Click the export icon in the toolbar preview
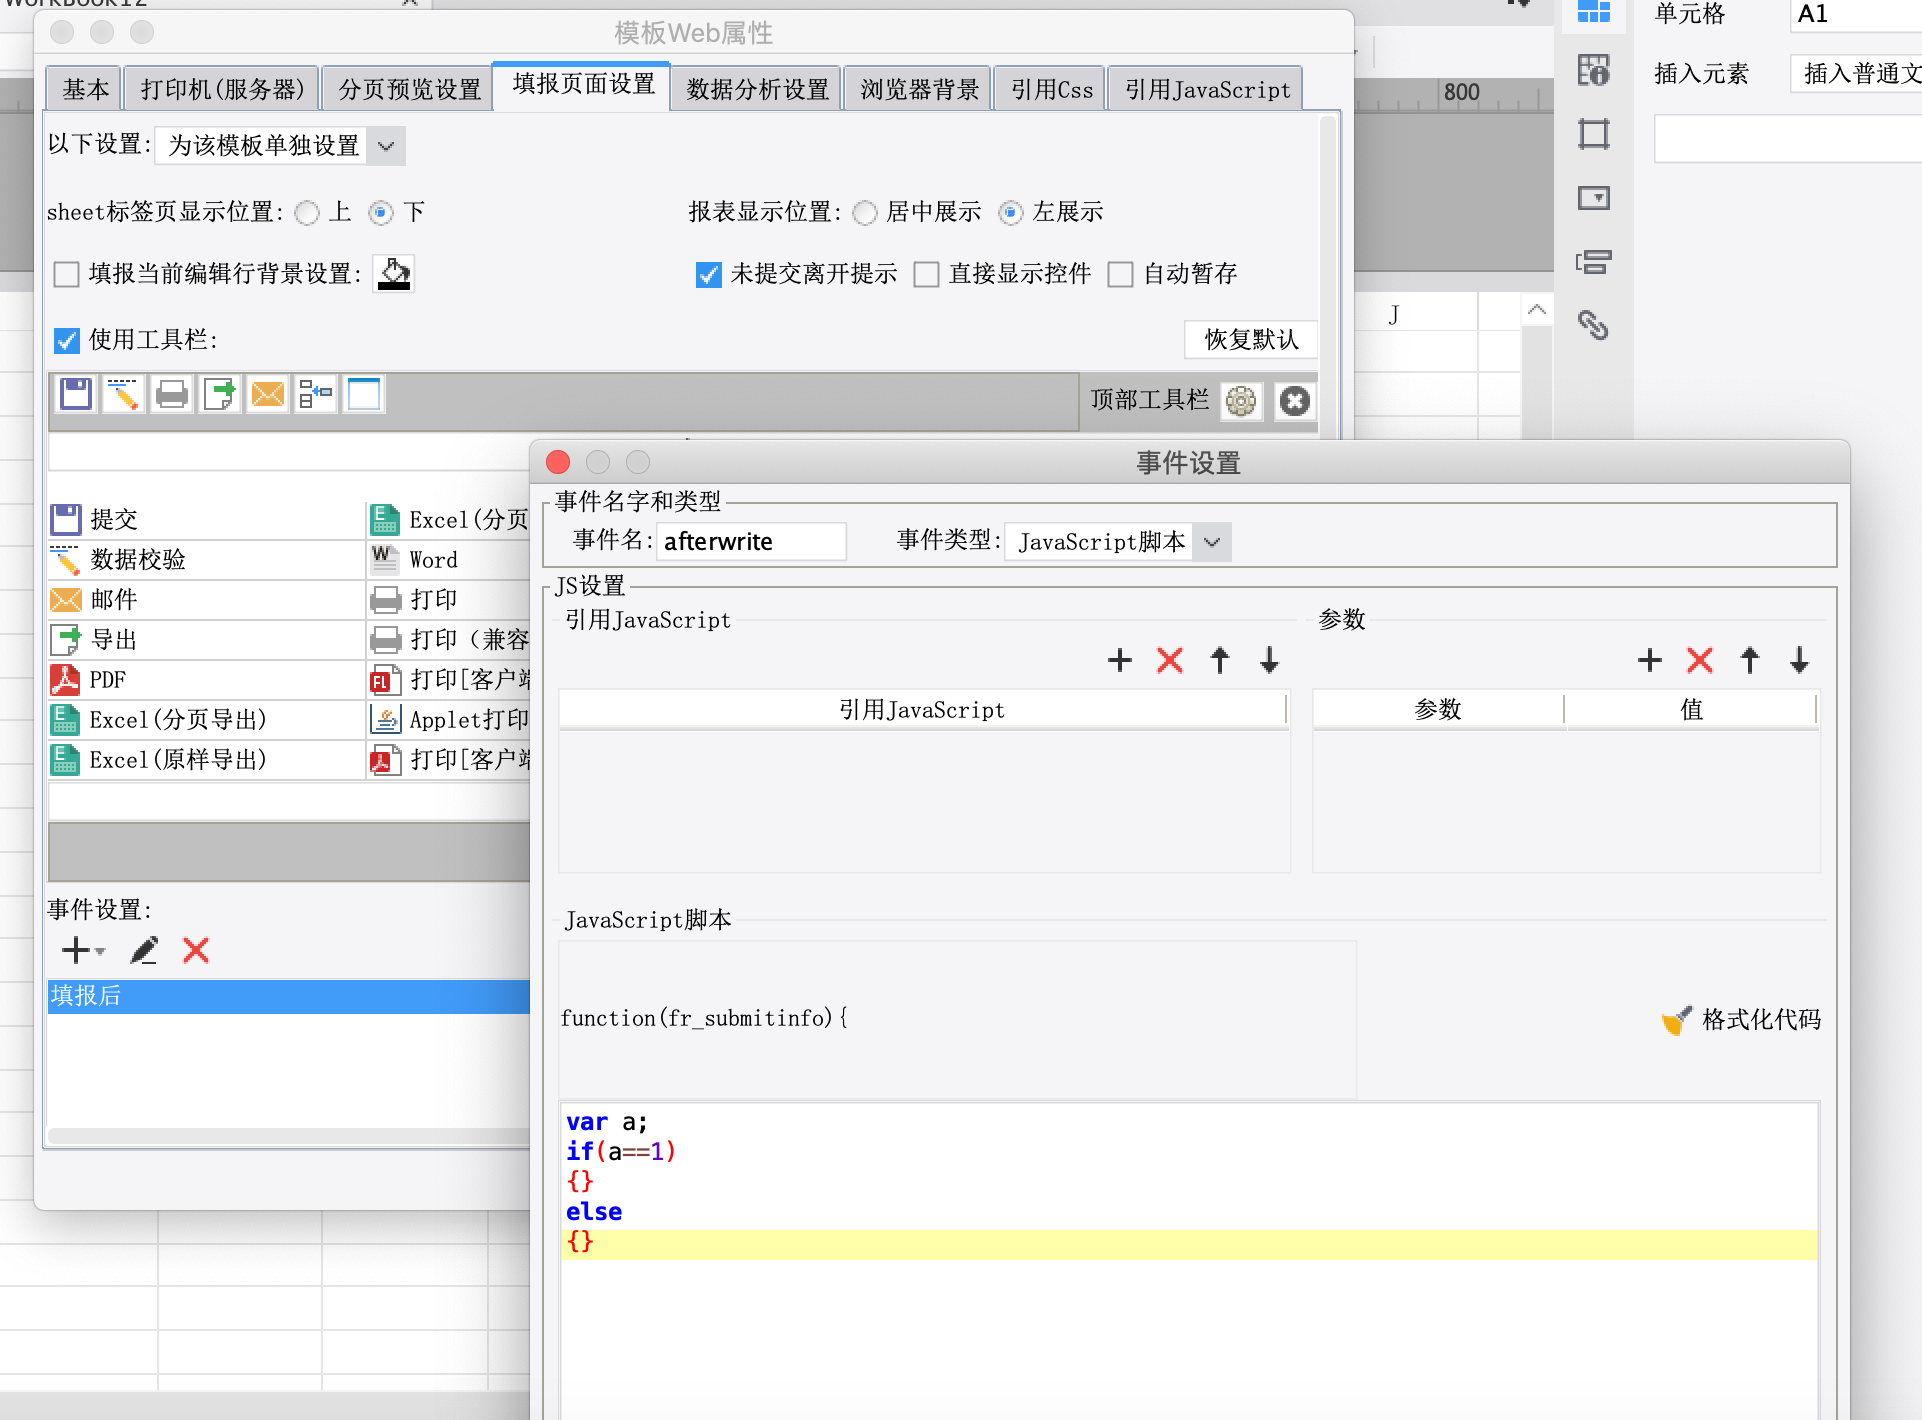Viewport: 1922px width, 1420px height. (219, 394)
